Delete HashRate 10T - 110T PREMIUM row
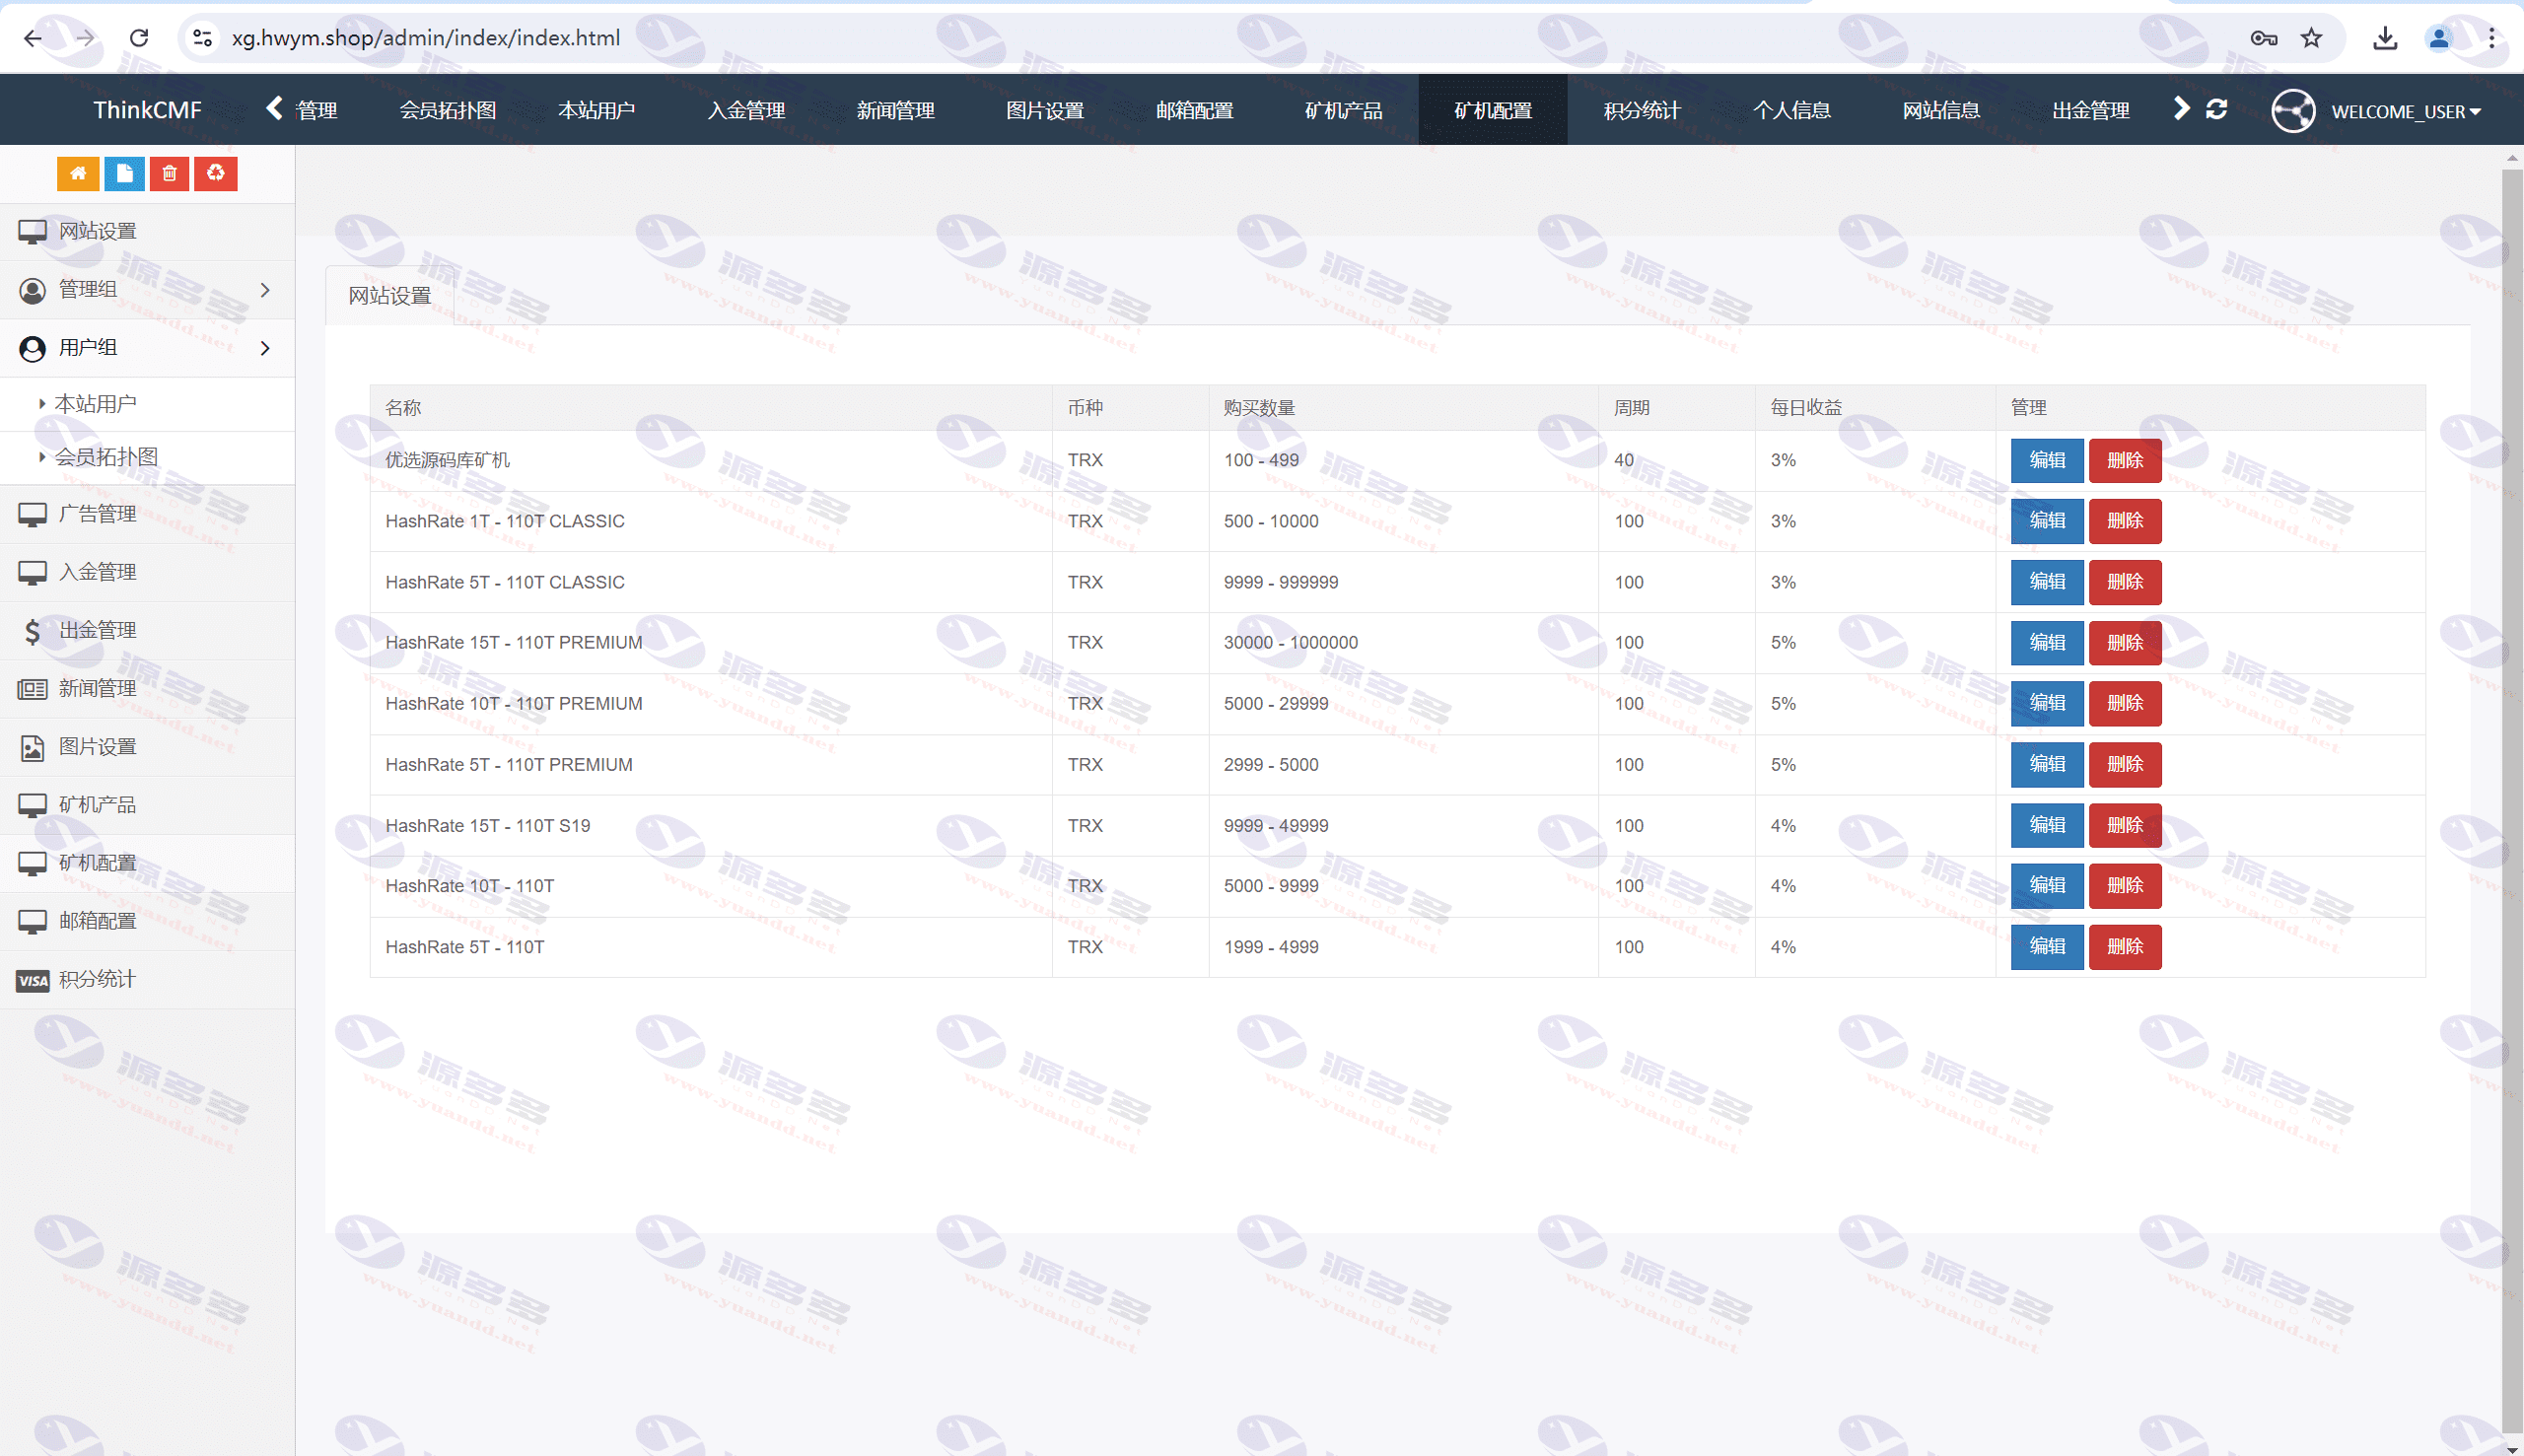 (2125, 703)
